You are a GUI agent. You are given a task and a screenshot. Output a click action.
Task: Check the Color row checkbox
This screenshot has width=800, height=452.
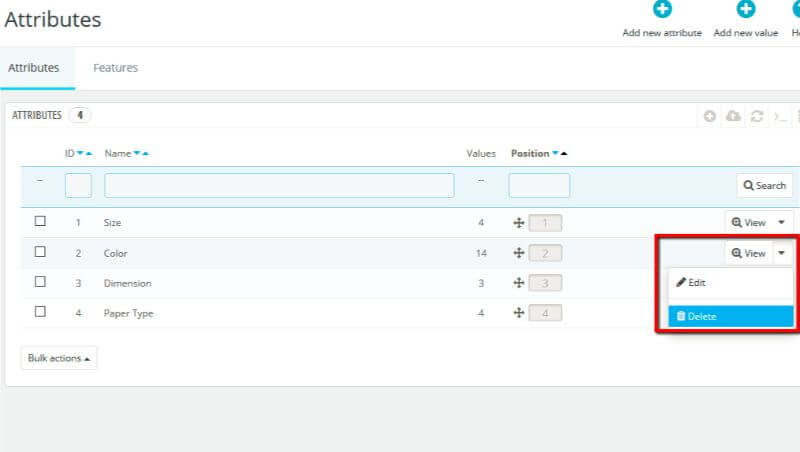pyautogui.click(x=40, y=252)
